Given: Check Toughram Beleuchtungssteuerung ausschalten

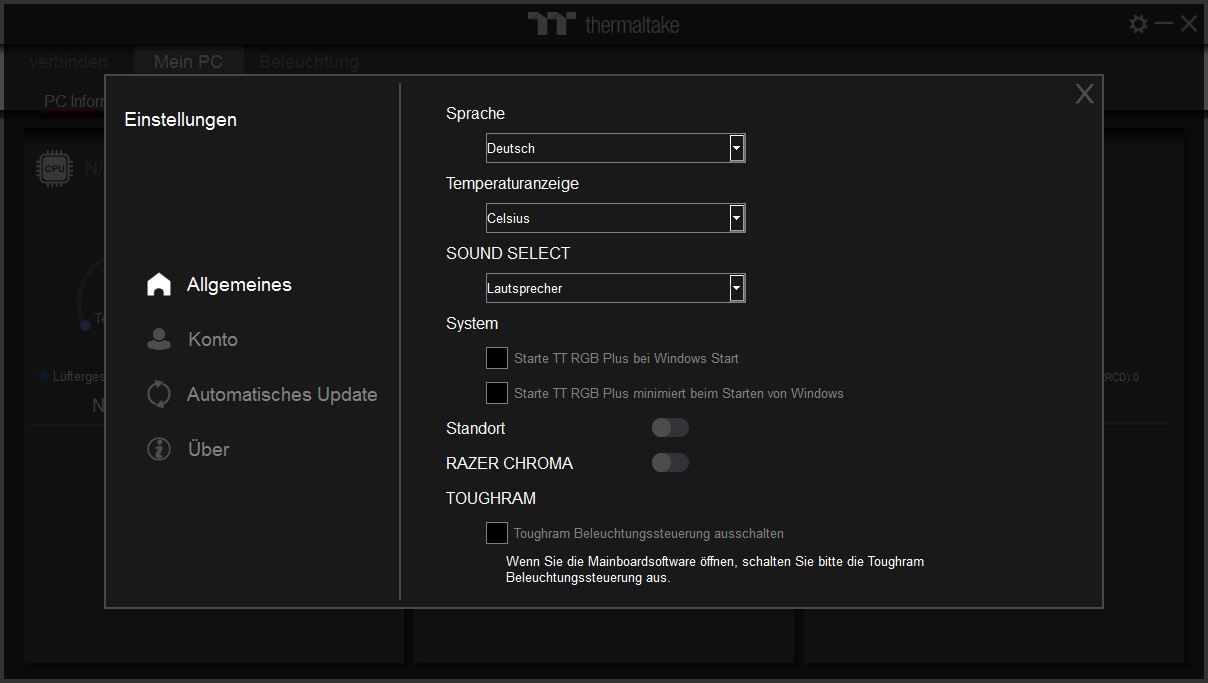Looking at the screenshot, I should pyautogui.click(x=497, y=532).
